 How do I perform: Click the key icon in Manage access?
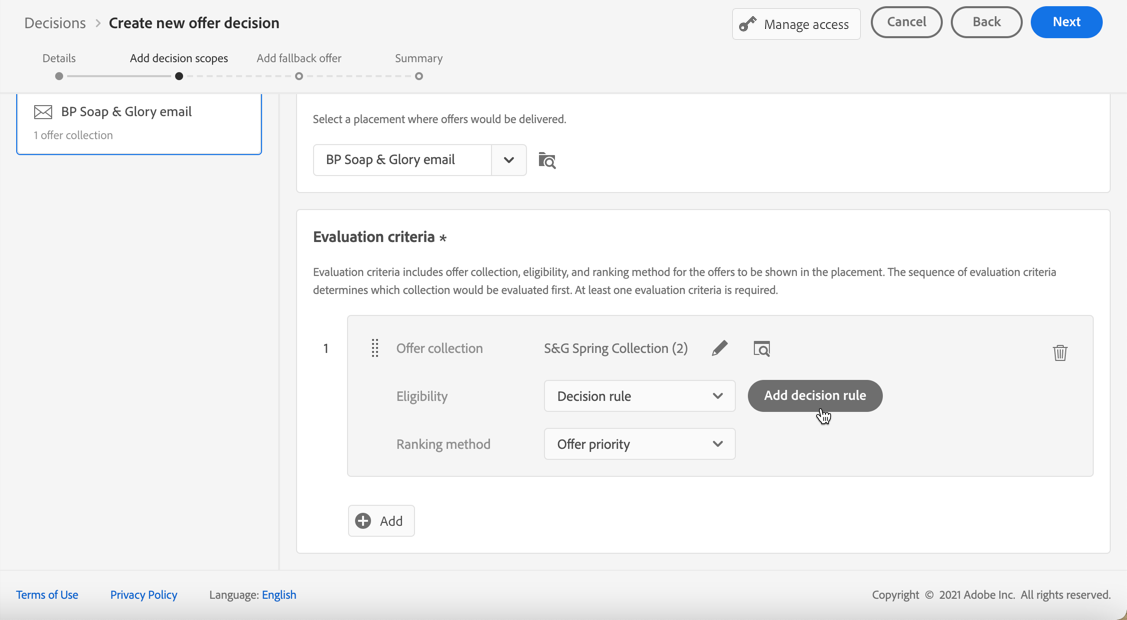tap(748, 24)
